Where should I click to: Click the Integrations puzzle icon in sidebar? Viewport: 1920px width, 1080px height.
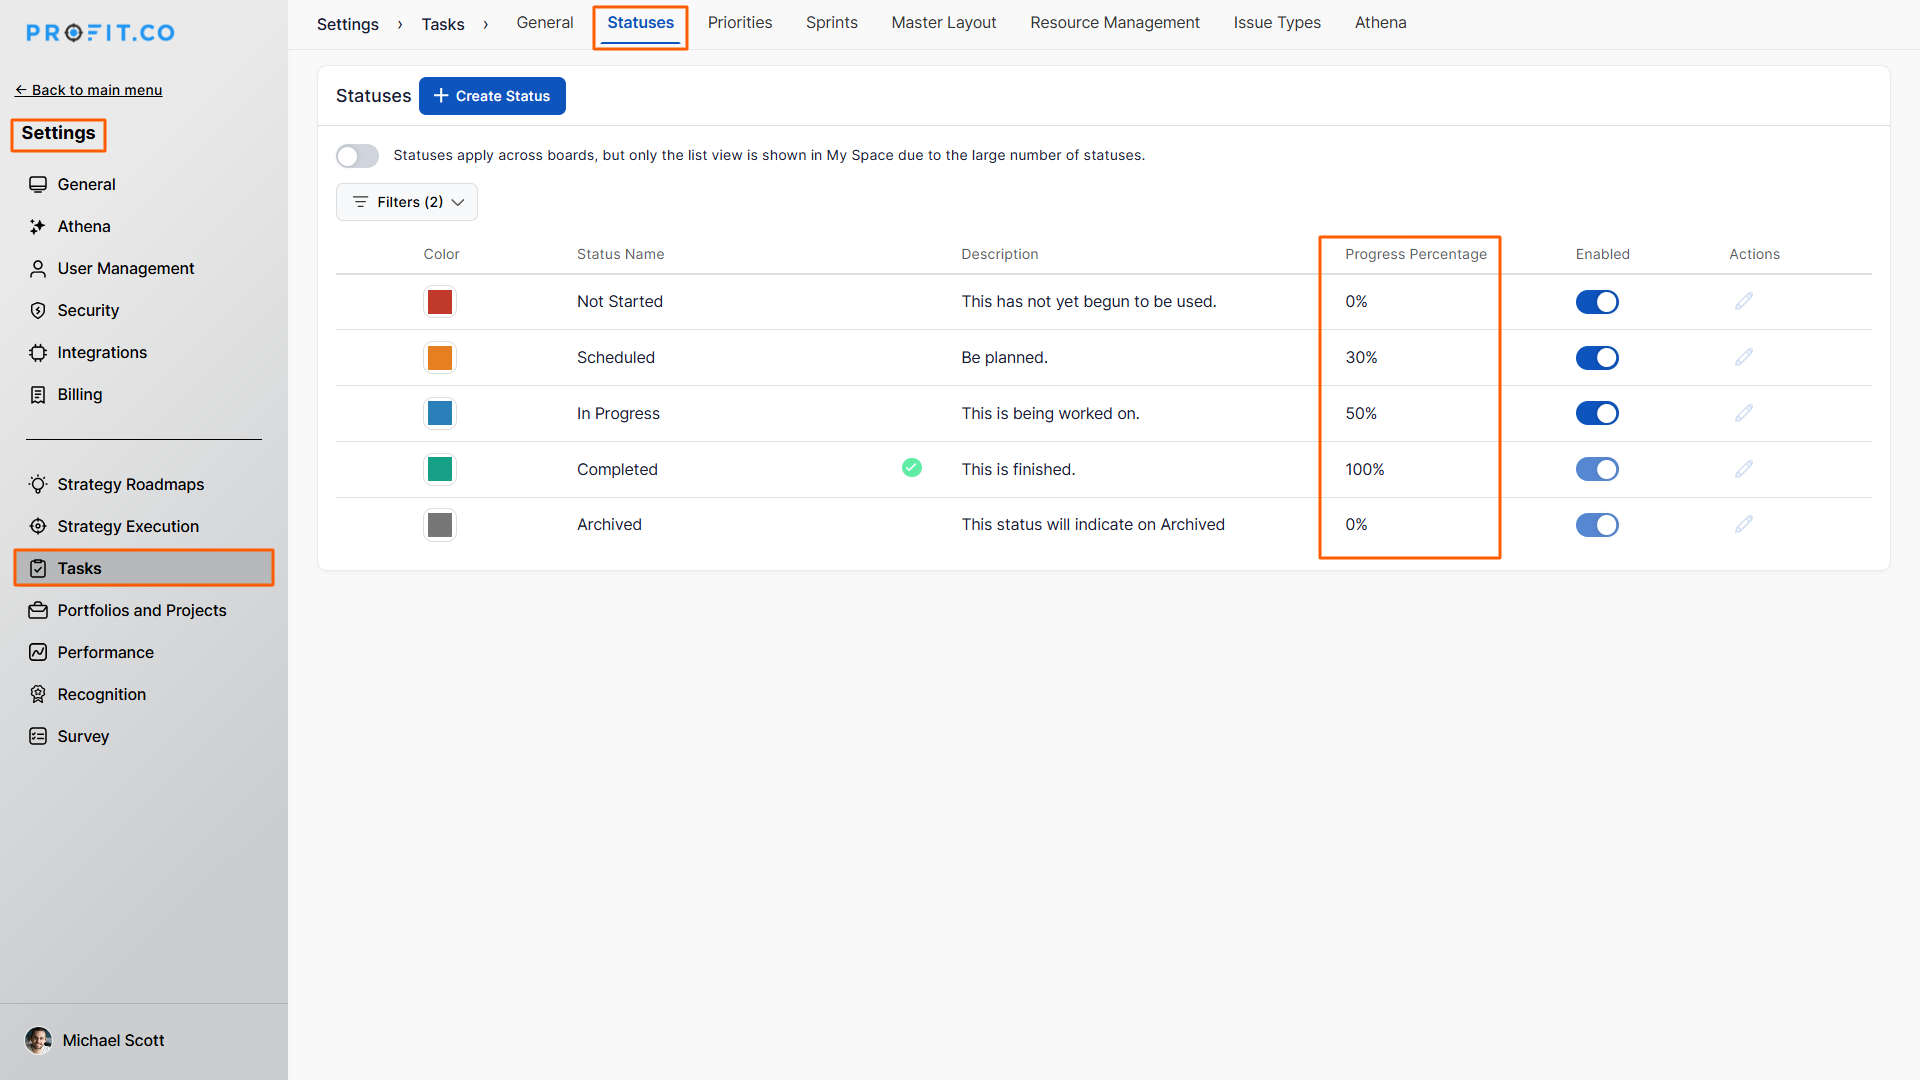(x=38, y=353)
